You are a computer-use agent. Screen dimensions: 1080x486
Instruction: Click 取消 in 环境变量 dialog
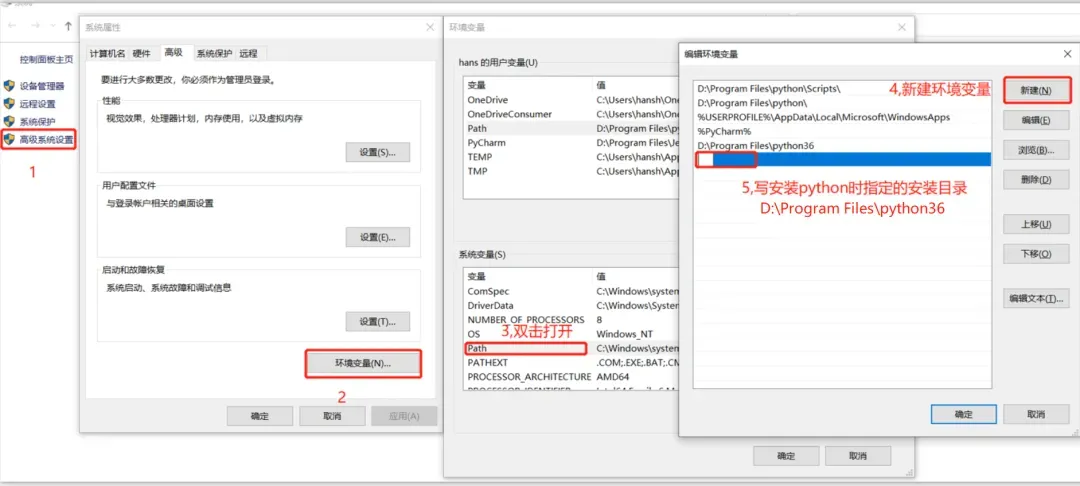(x=858, y=456)
